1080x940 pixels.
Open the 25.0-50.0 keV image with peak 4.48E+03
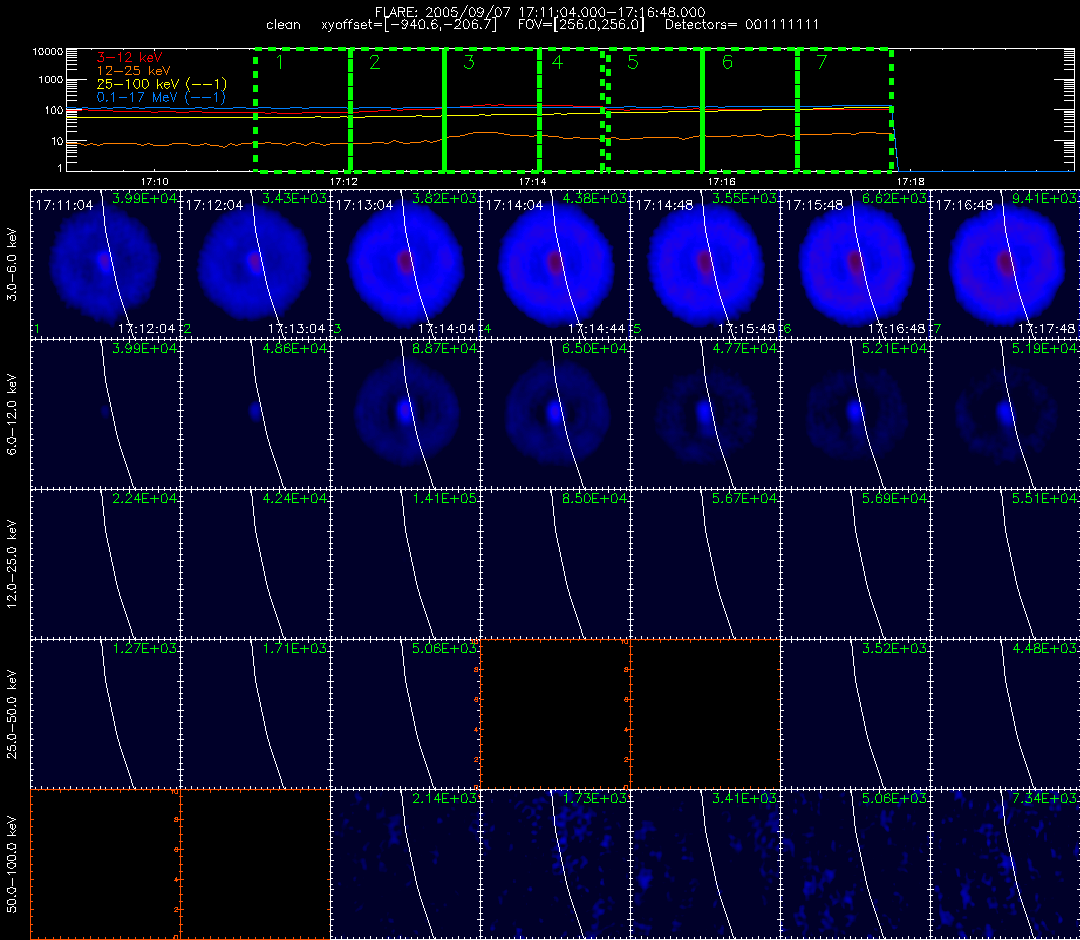tap(1006, 713)
